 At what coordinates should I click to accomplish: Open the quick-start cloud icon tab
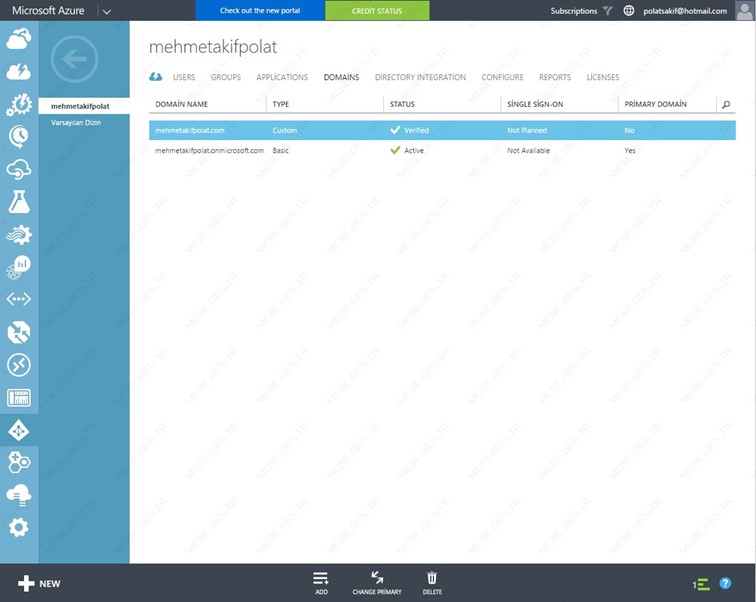coord(155,77)
